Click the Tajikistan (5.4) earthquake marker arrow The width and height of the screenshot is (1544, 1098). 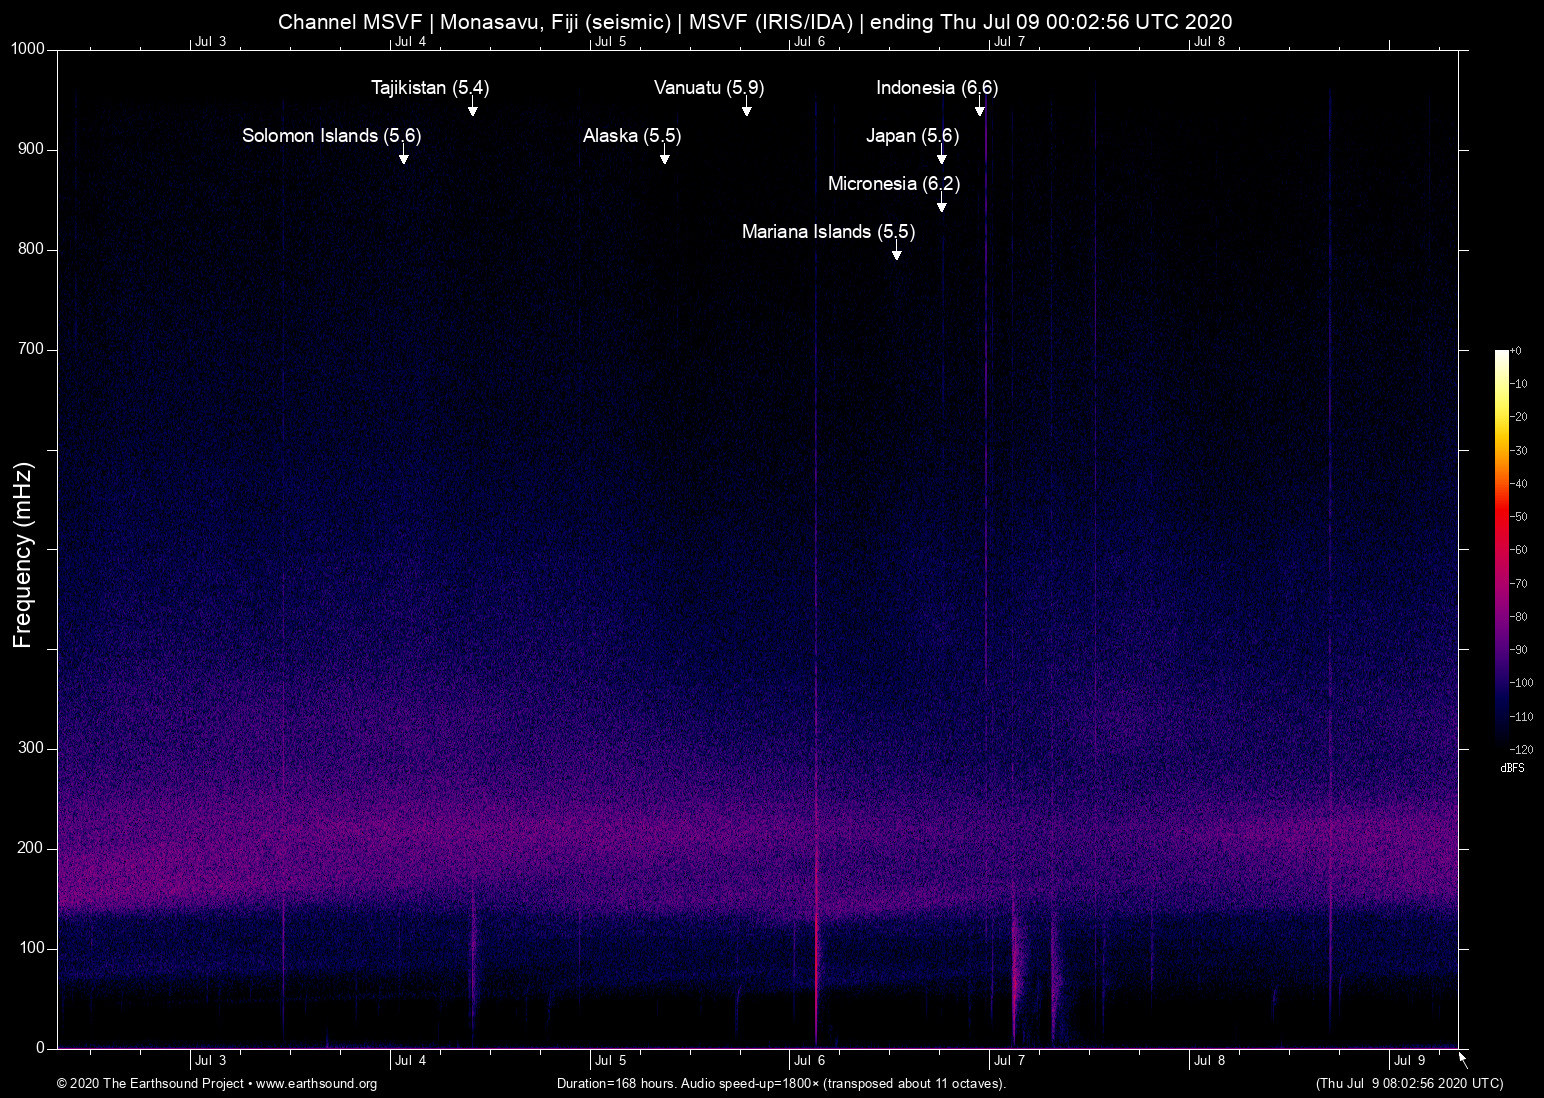point(472,110)
